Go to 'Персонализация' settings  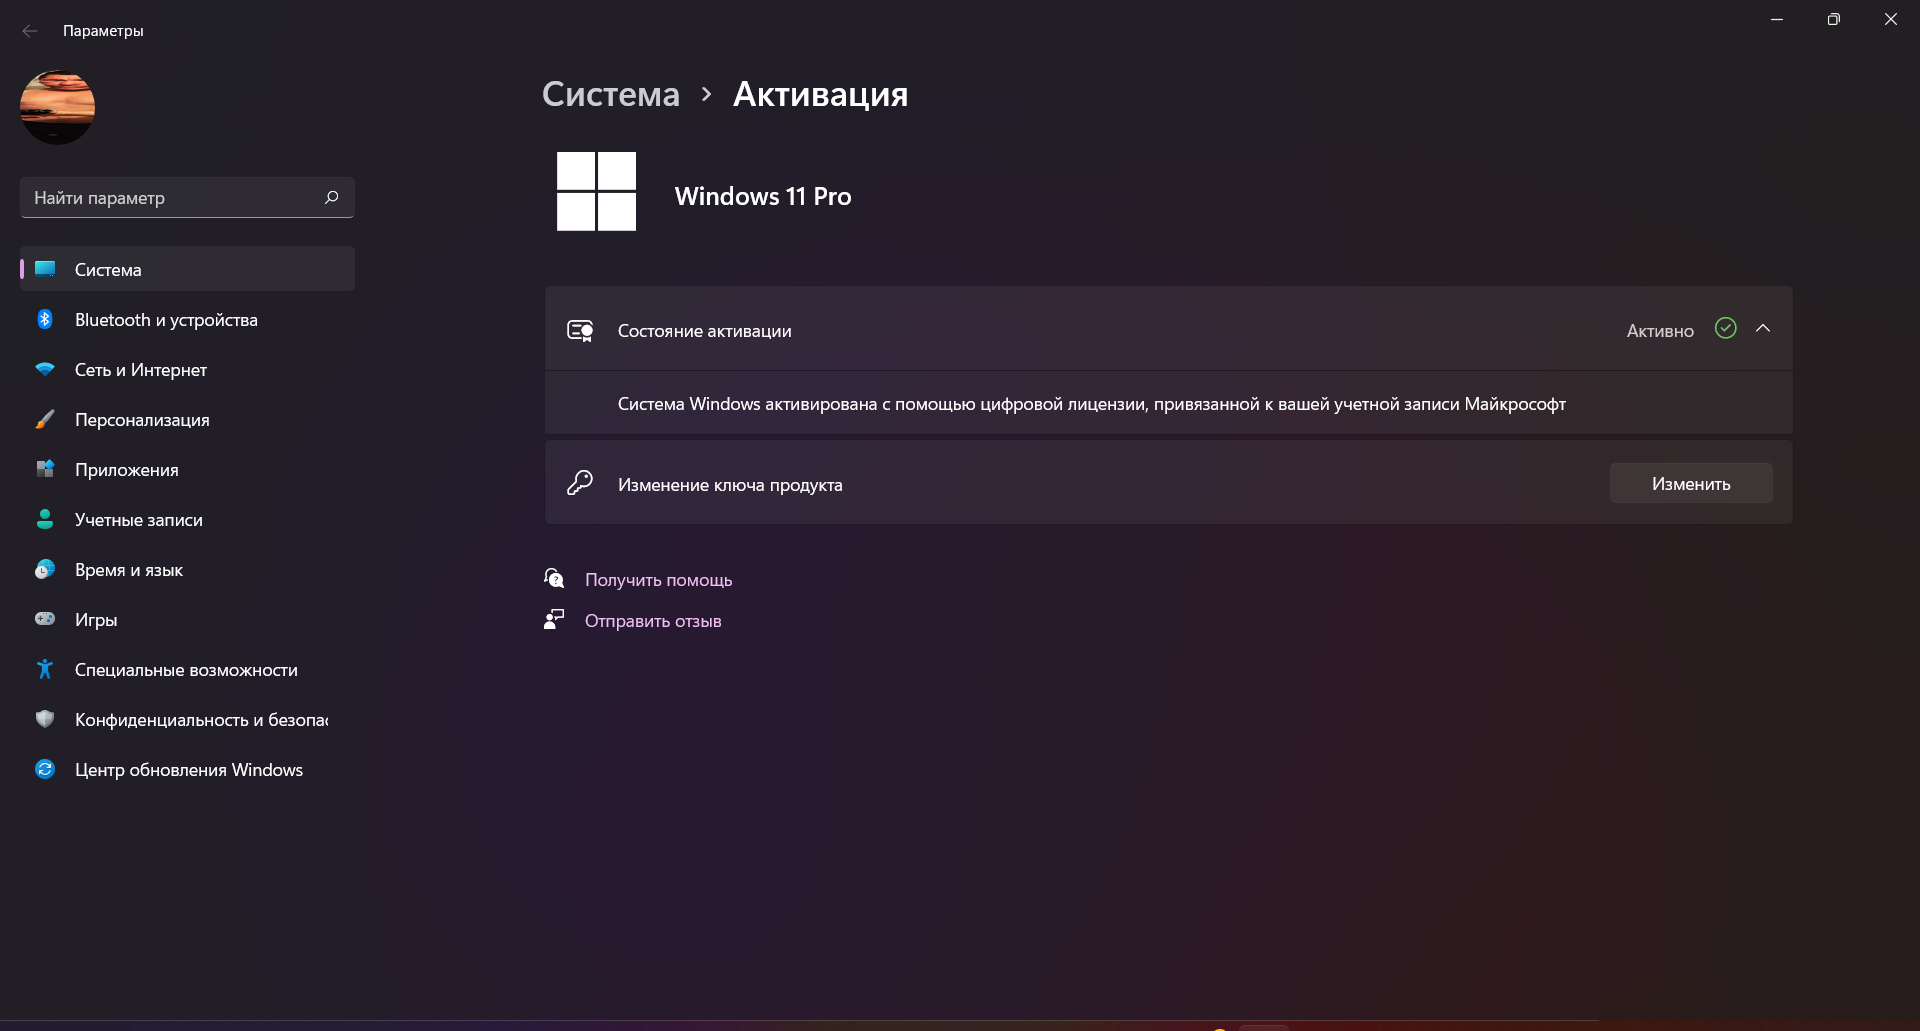[x=187, y=420]
